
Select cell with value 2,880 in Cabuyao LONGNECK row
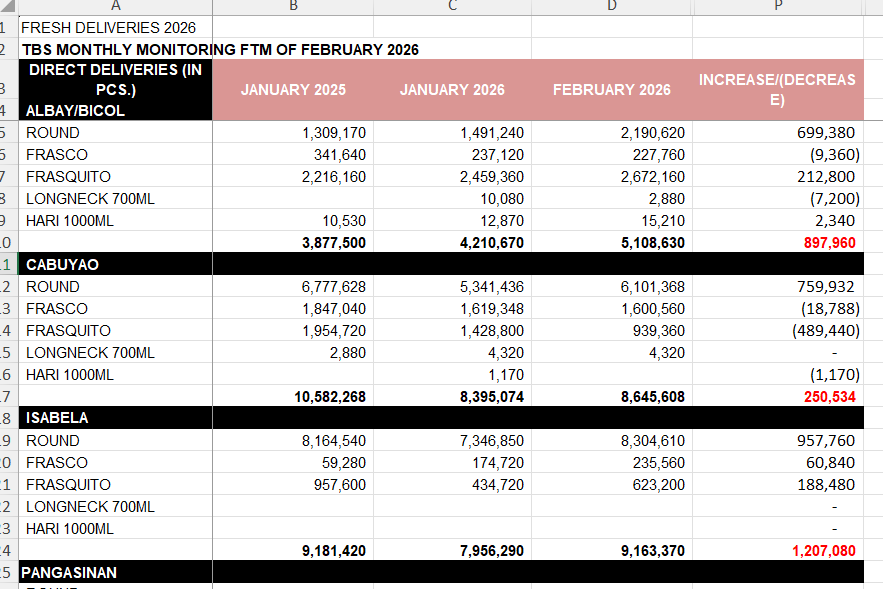(293, 352)
